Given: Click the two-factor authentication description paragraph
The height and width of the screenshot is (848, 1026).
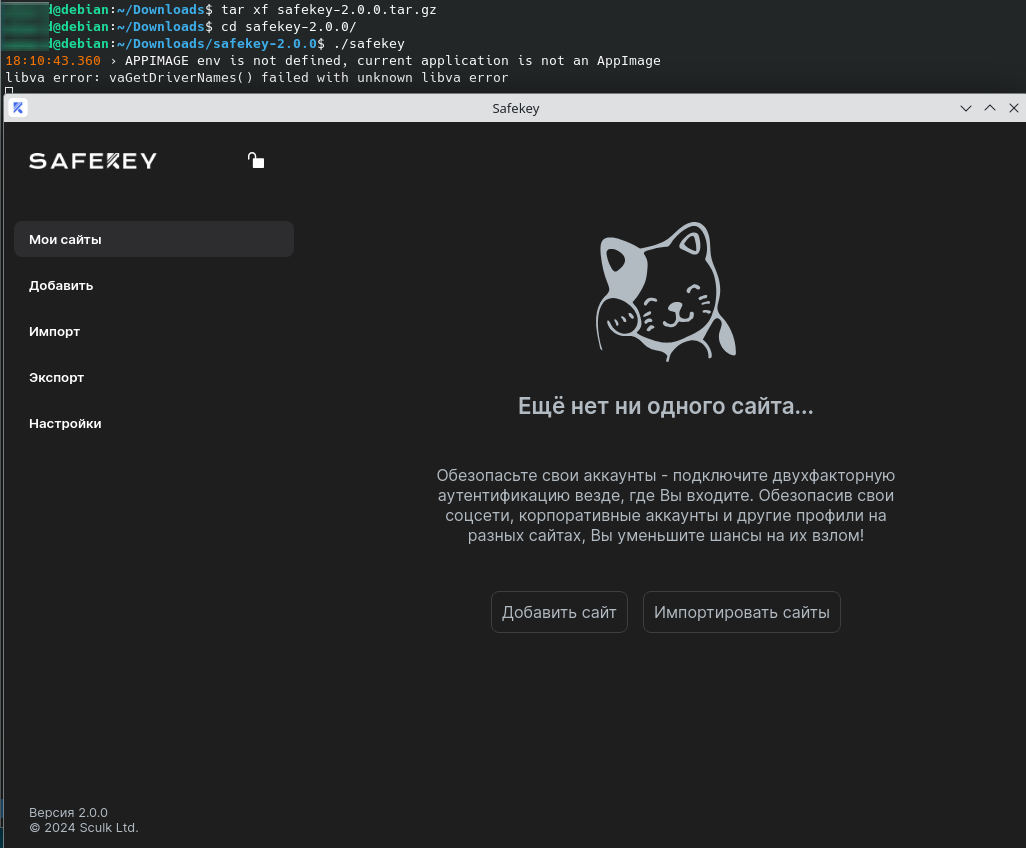Looking at the screenshot, I should click(665, 505).
